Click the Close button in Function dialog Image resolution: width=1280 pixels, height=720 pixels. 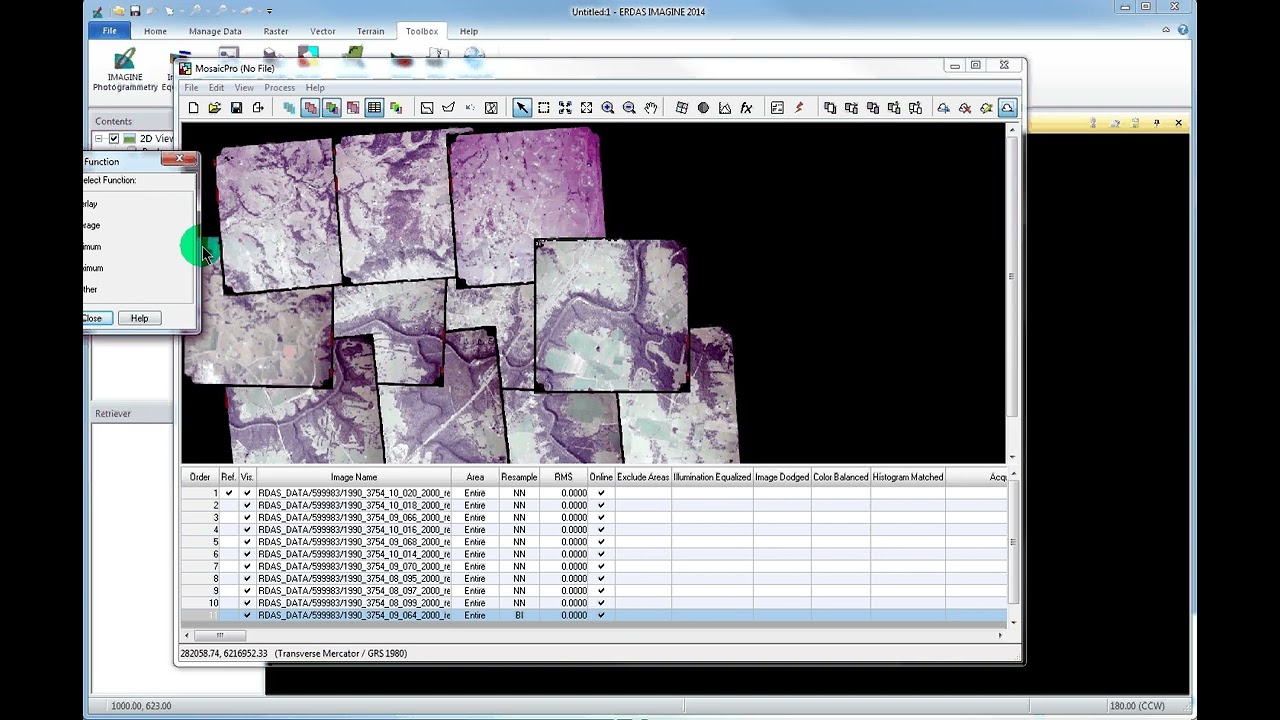tap(93, 318)
